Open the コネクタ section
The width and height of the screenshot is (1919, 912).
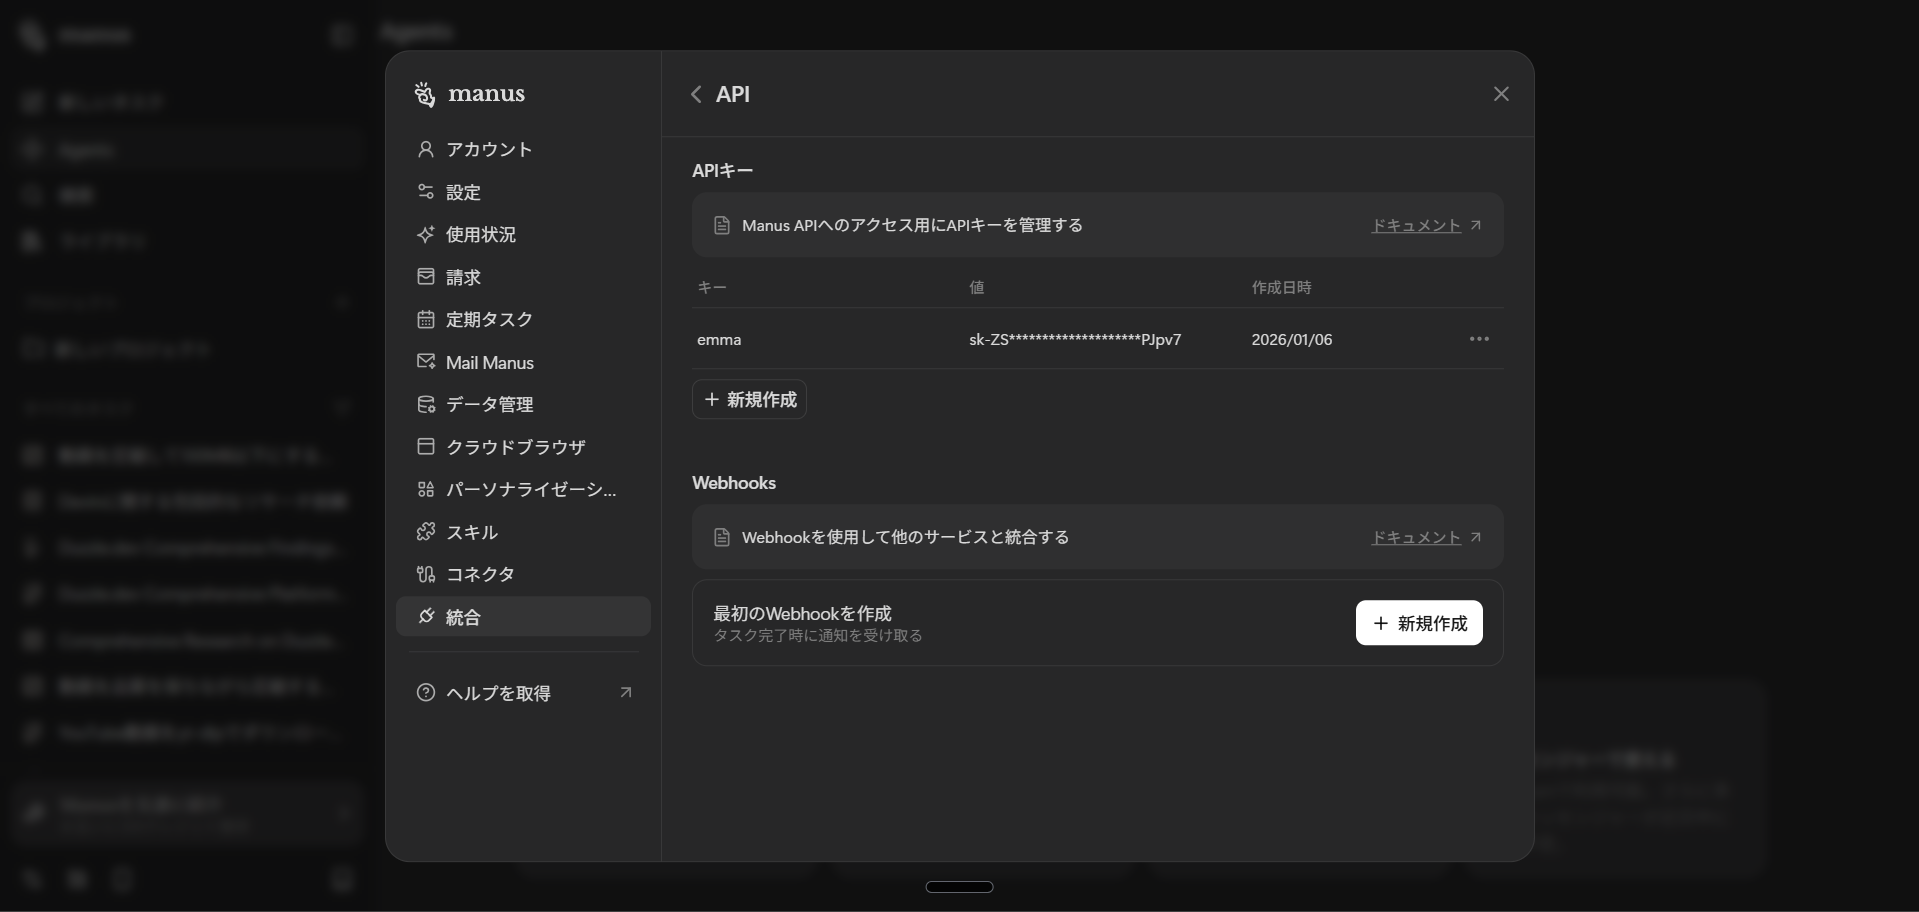pyautogui.click(x=480, y=574)
